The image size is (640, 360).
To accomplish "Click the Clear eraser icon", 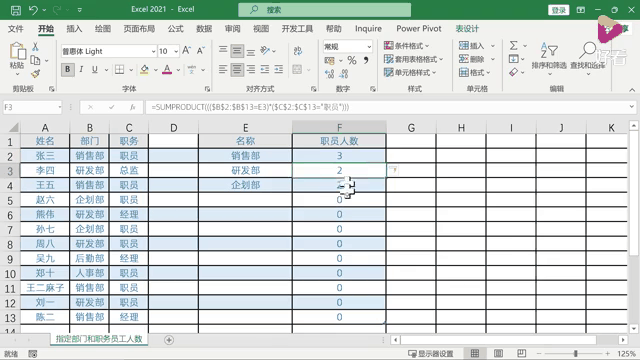I will coord(513,72).
